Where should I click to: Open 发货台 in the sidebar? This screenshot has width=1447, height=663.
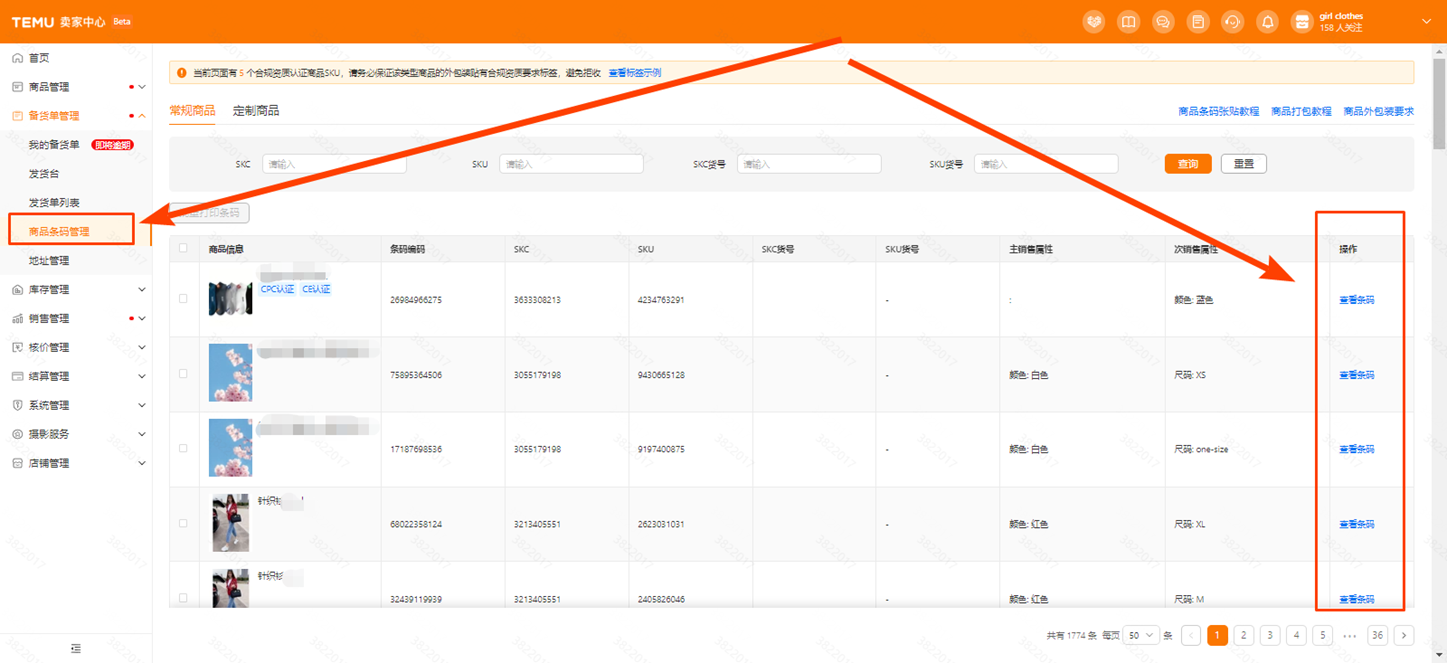[44, 174]
